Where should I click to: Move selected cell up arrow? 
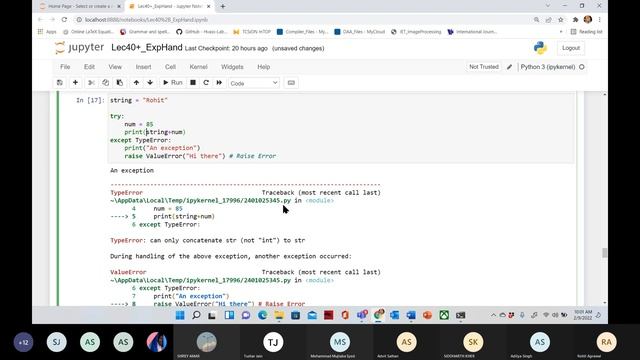[136, 83]
